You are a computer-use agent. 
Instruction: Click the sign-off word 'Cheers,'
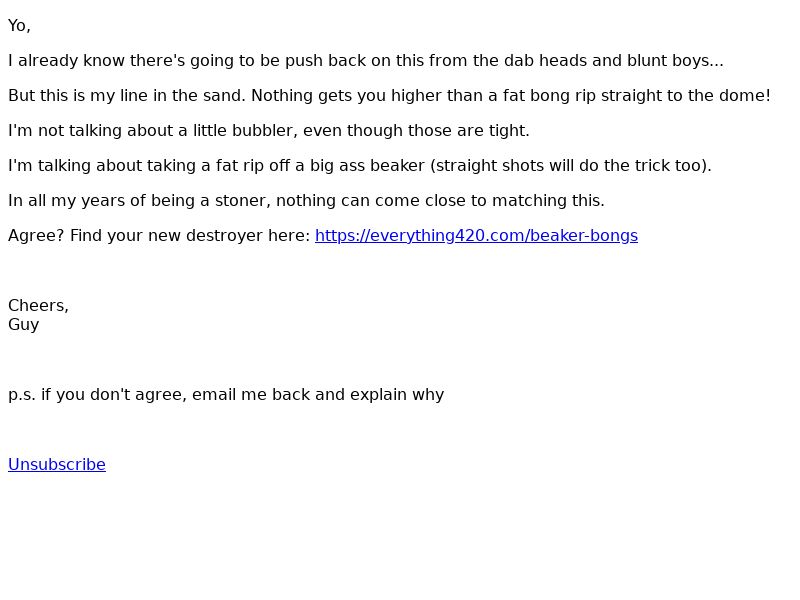tap(38, 306)
